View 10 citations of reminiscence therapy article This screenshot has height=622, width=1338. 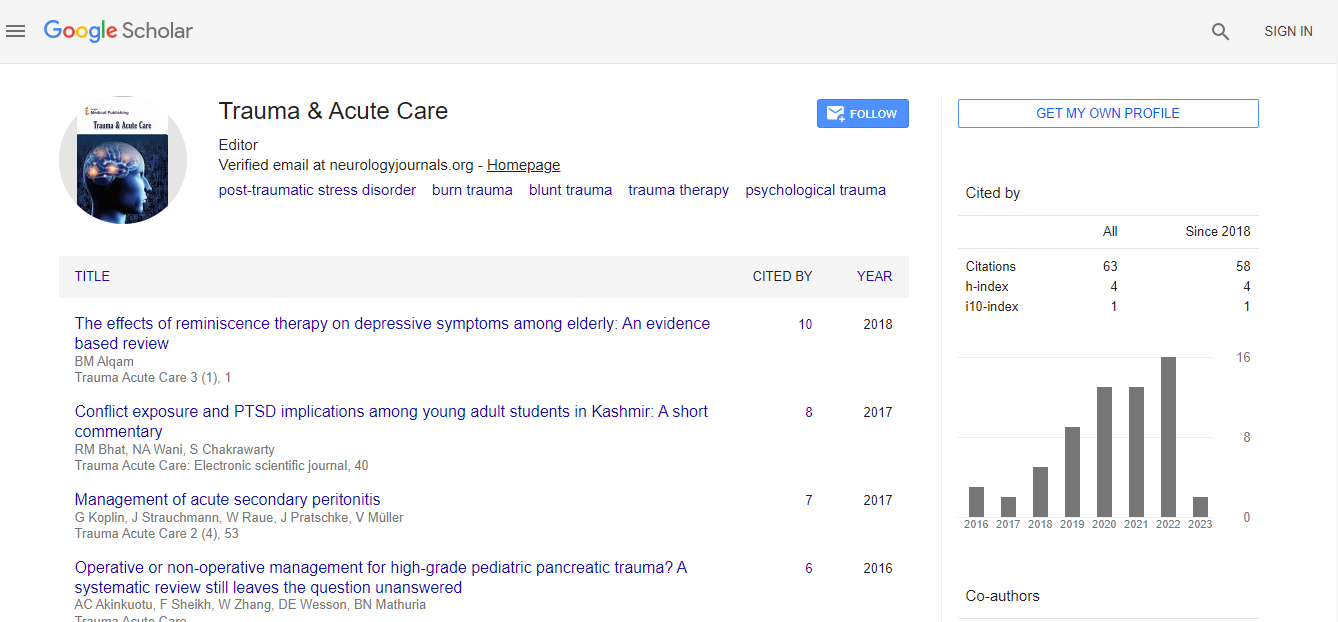[805, 324]
